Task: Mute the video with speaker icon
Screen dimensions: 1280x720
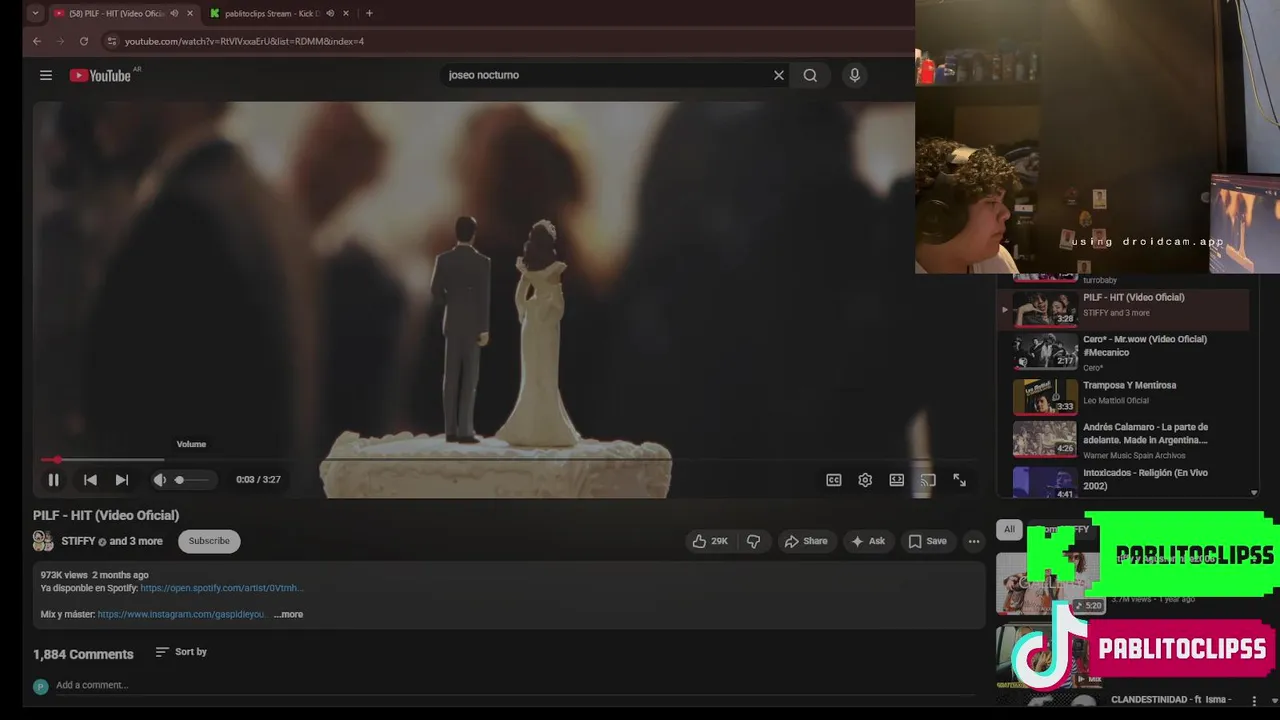Action: pyautogui.click(x=159, y=480)
